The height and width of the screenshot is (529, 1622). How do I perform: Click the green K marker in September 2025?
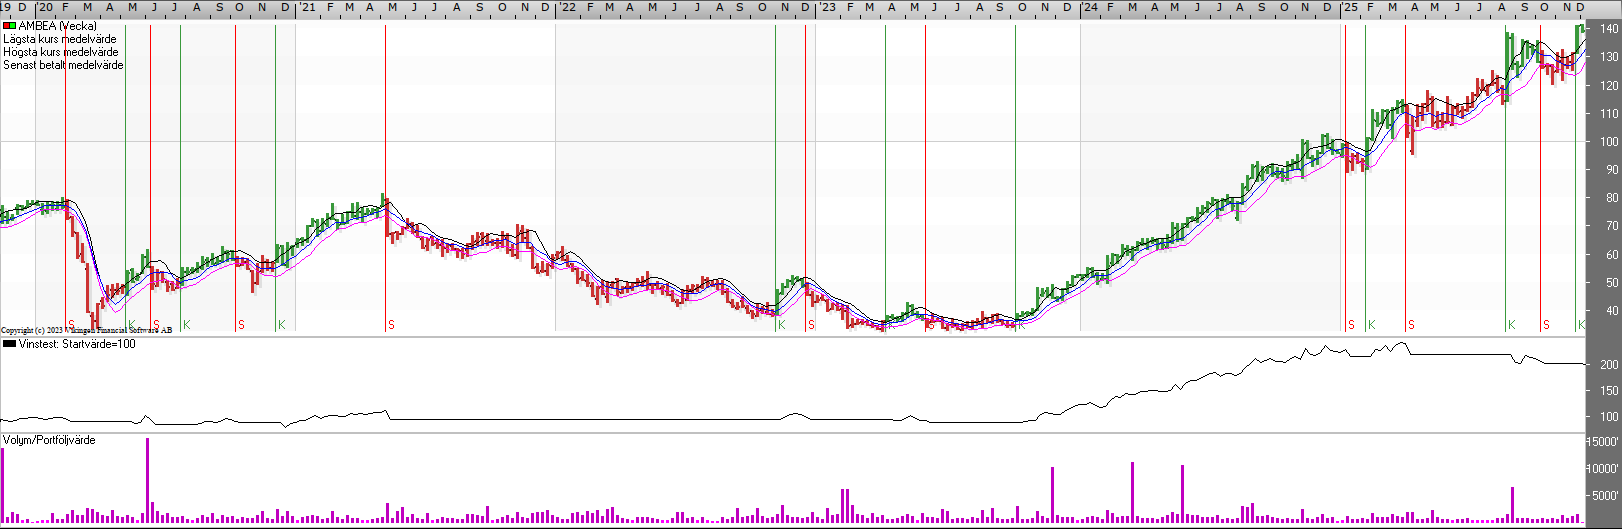(x=1511, y=325)
